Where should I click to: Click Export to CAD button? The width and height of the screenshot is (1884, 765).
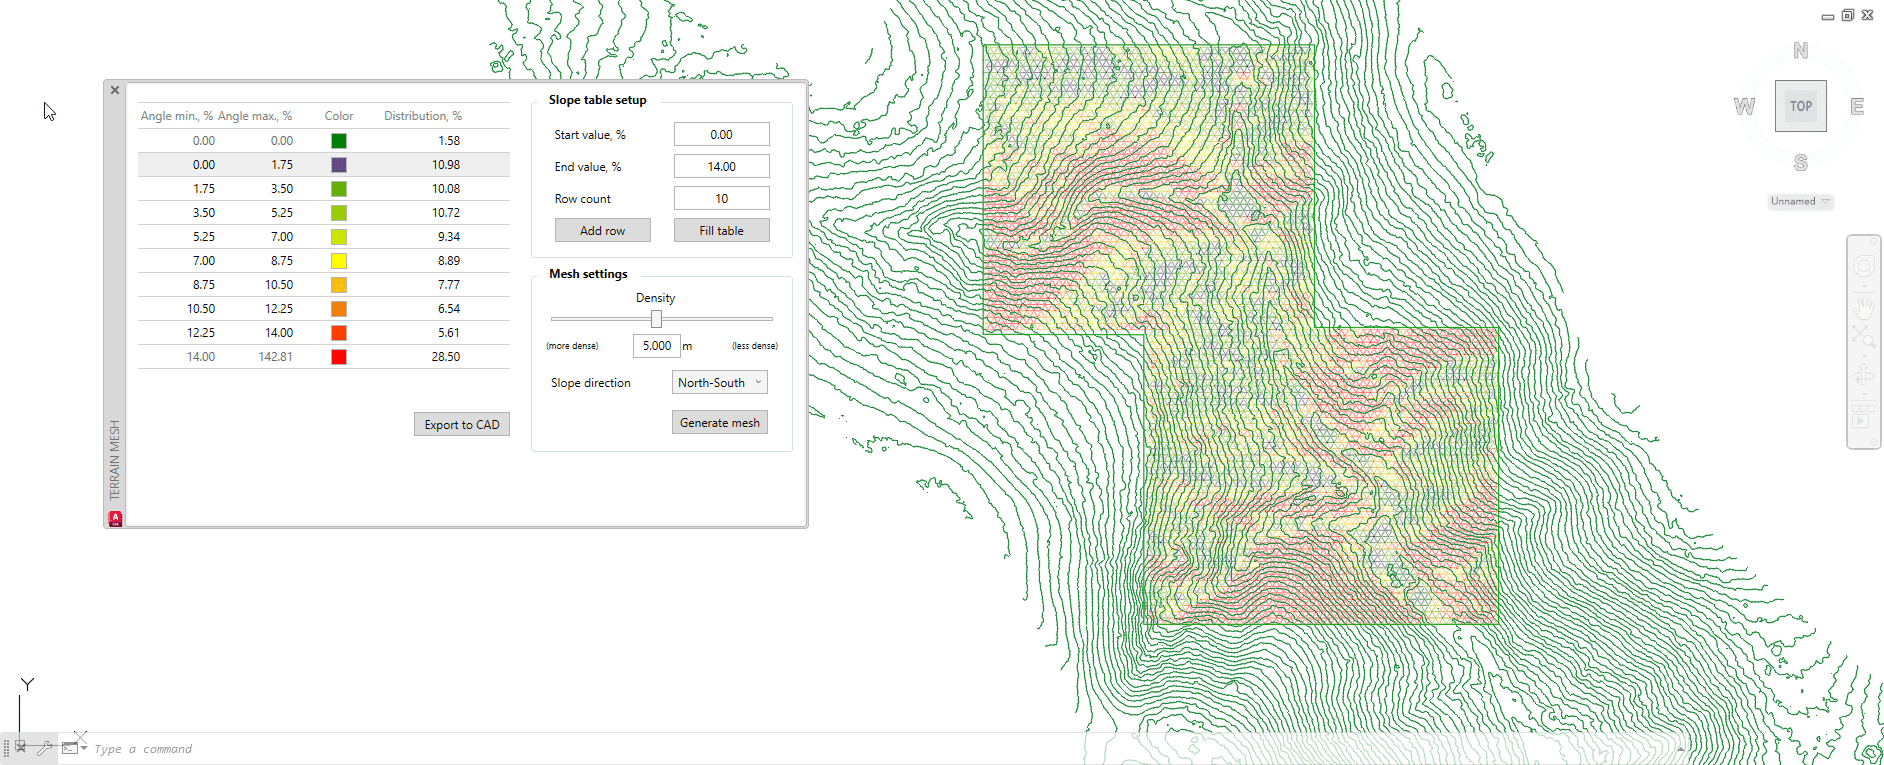click(462, 424)
